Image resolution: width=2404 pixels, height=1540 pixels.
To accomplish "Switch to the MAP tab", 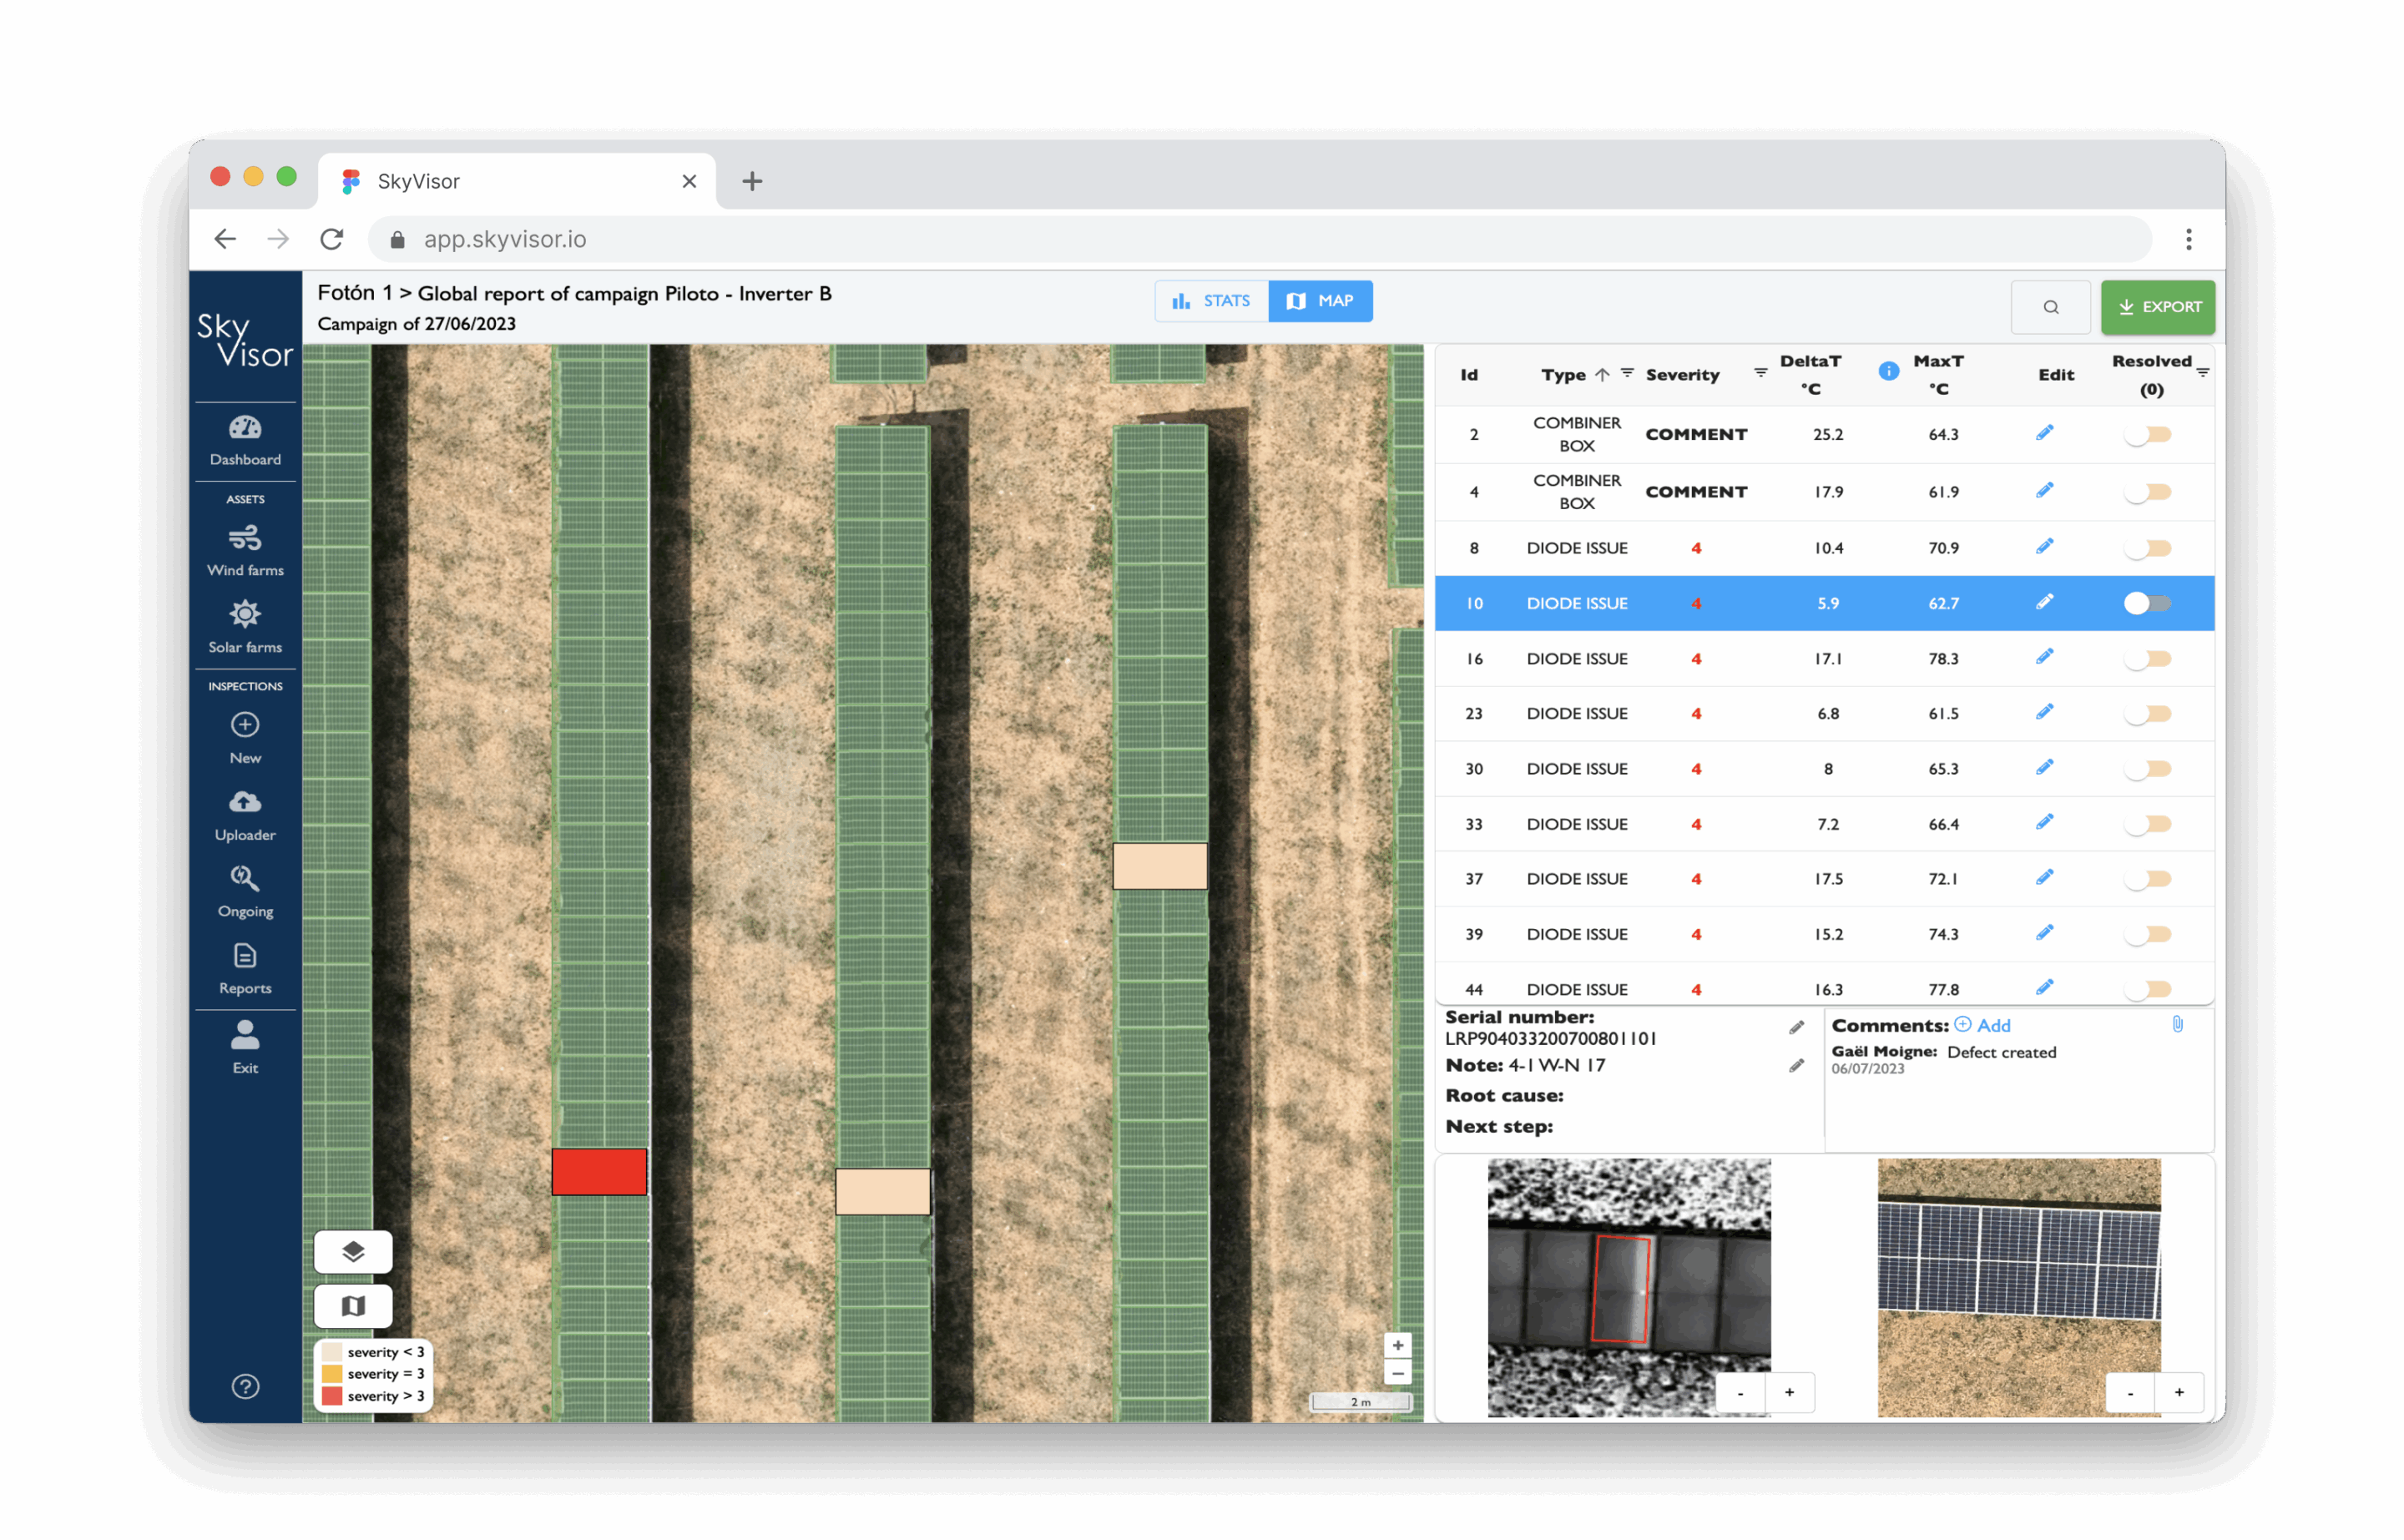I will pyautogui.click(x=1320, y=301).
